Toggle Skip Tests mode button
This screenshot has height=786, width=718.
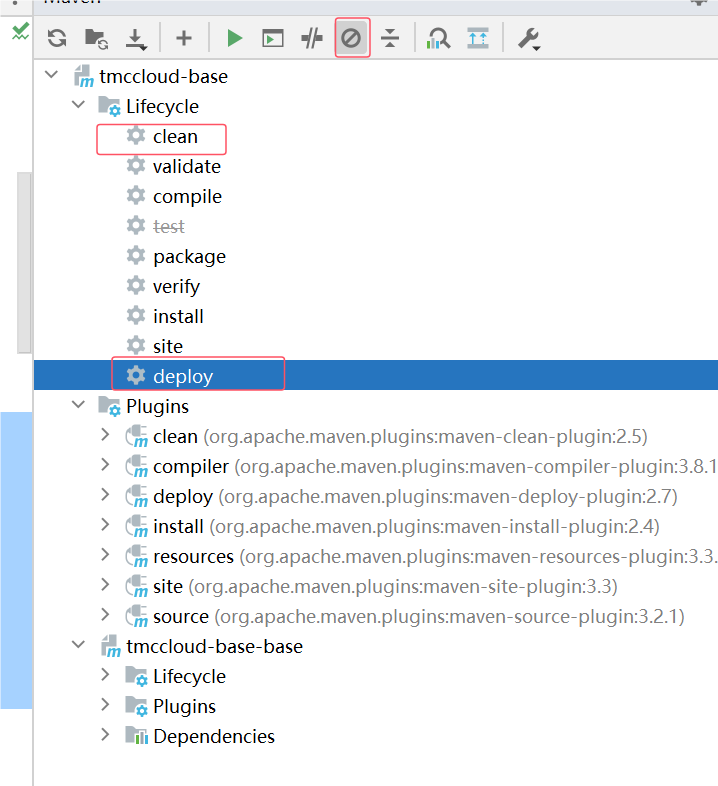click(x=351, y=39)
